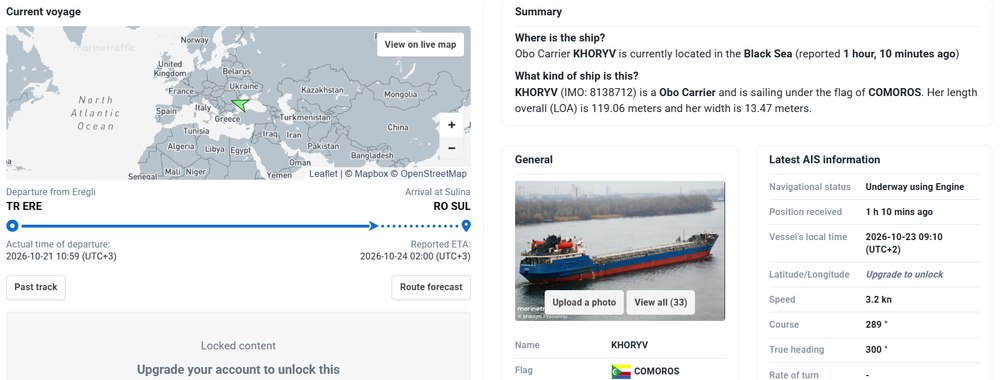Open View on live map
Screen dimensions: 1000x380
click(420, 45)
